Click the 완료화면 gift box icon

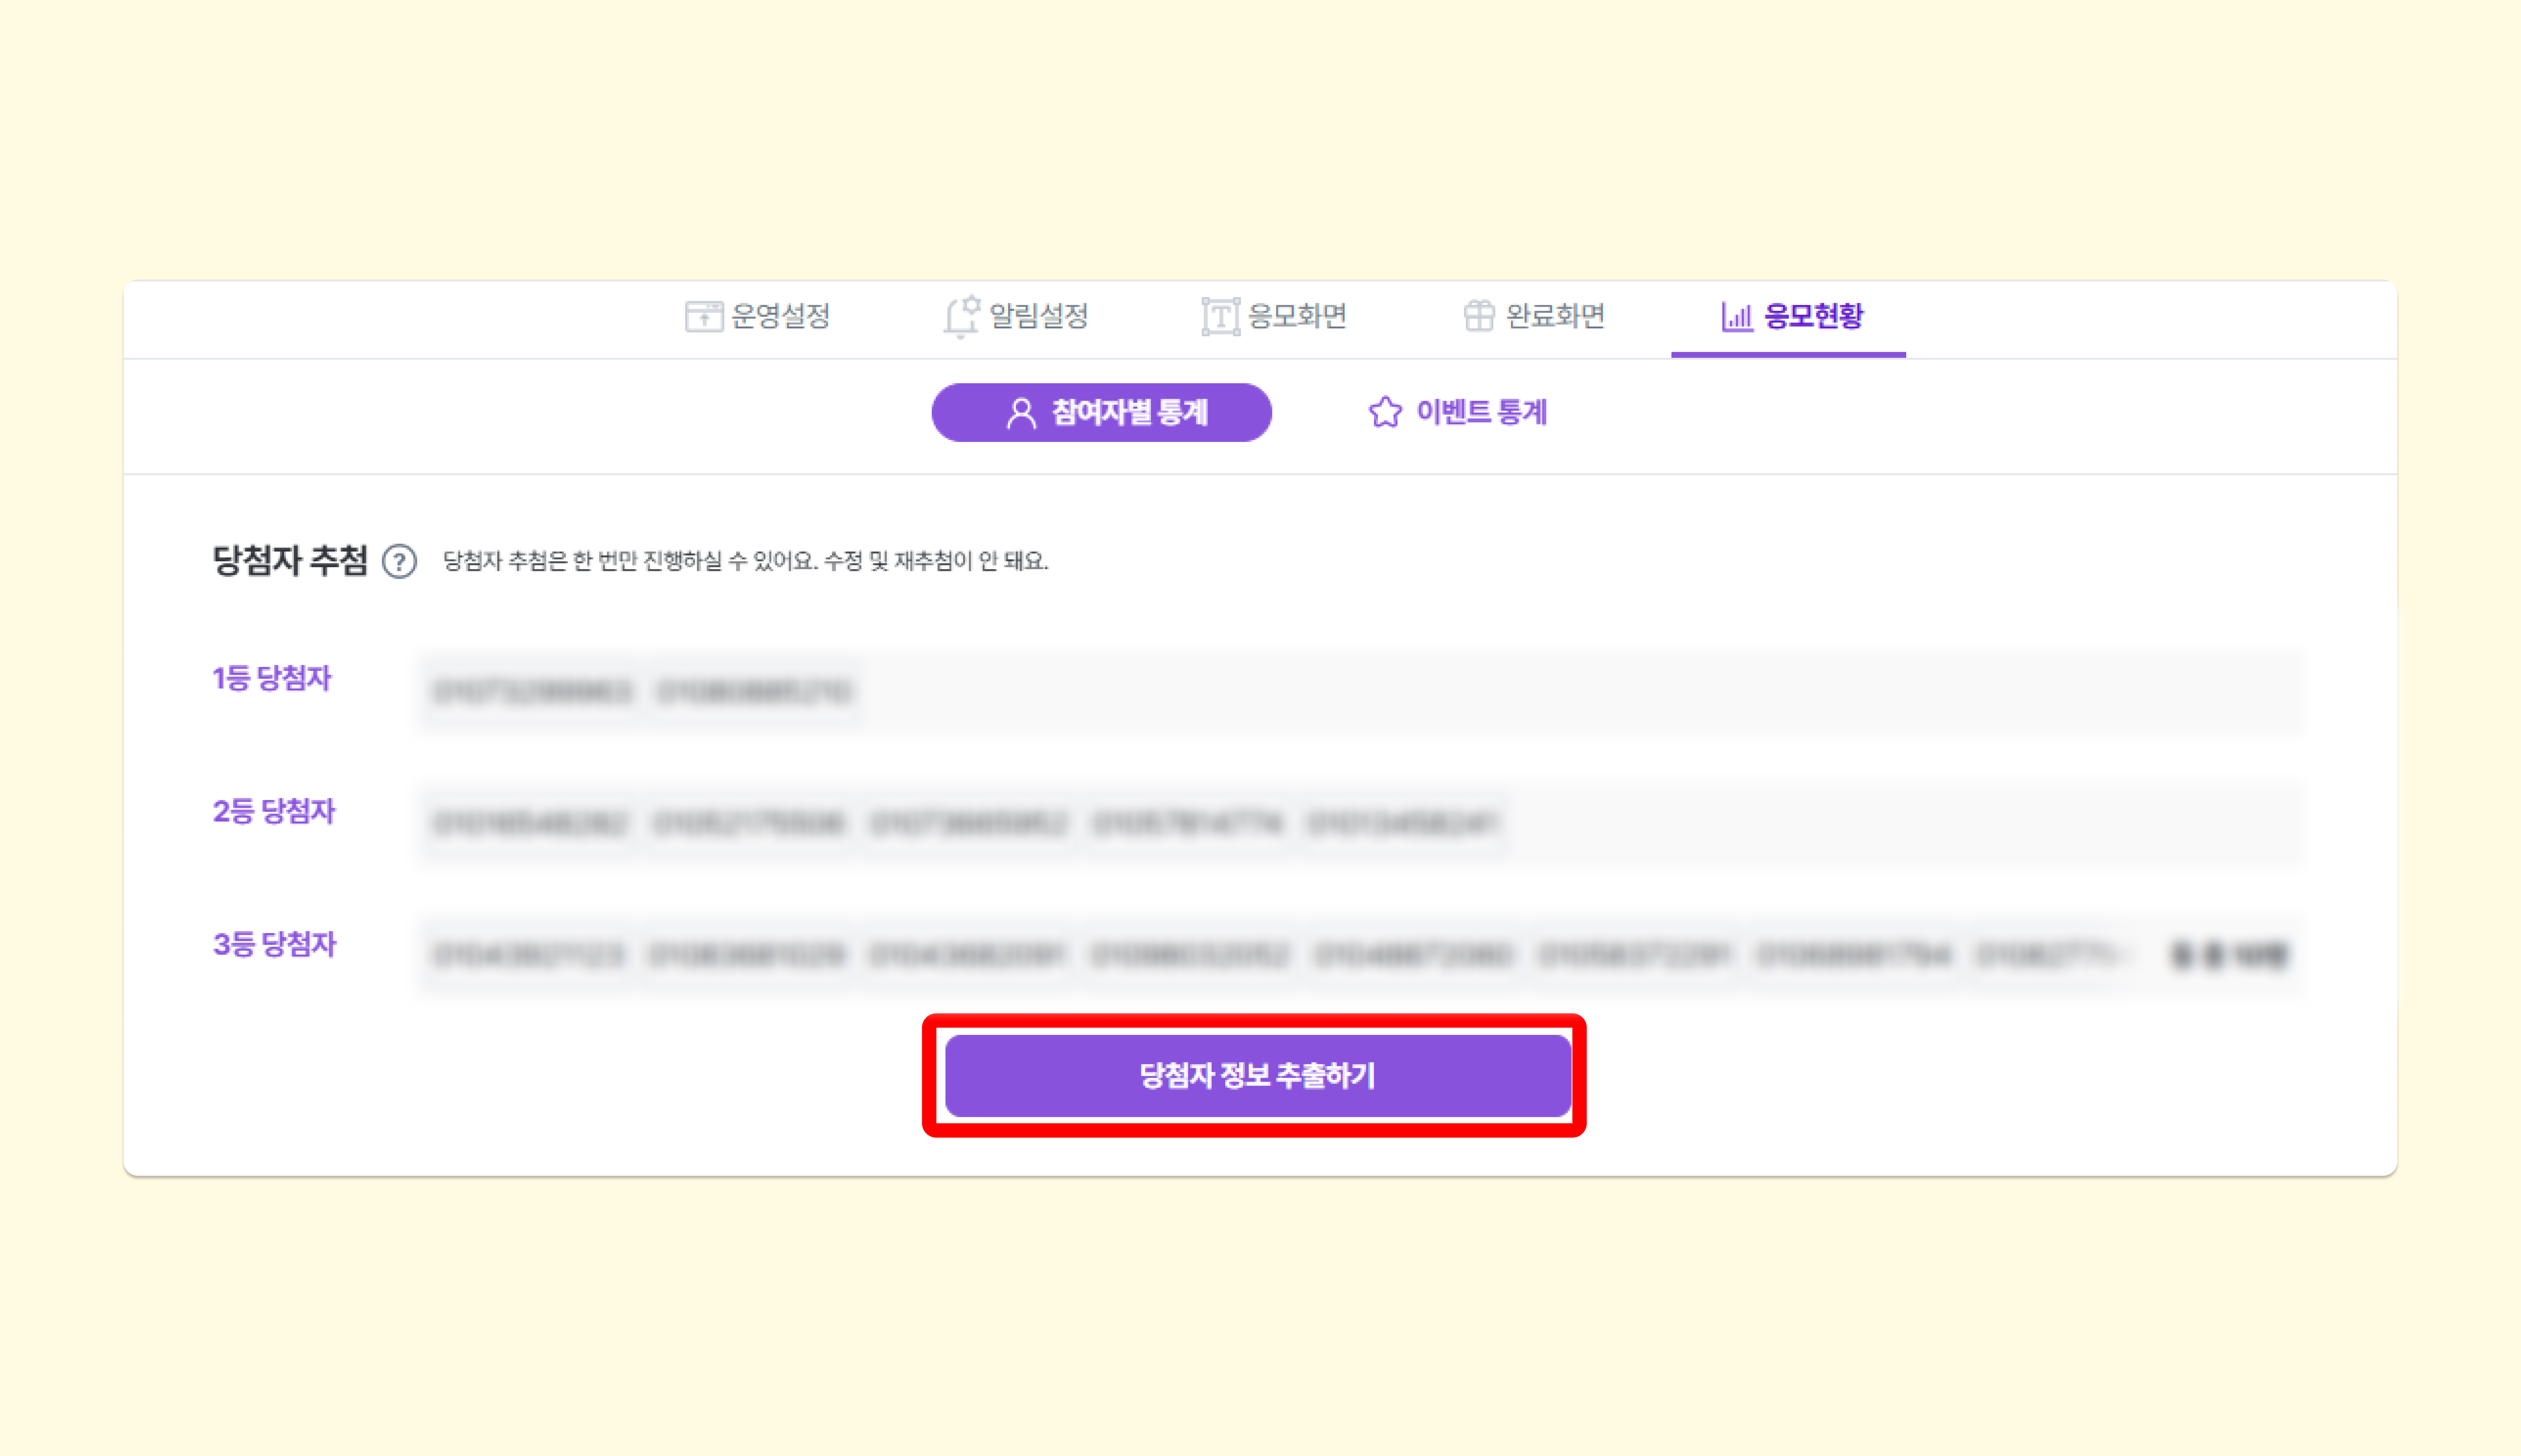click(x=1478, y=316)
